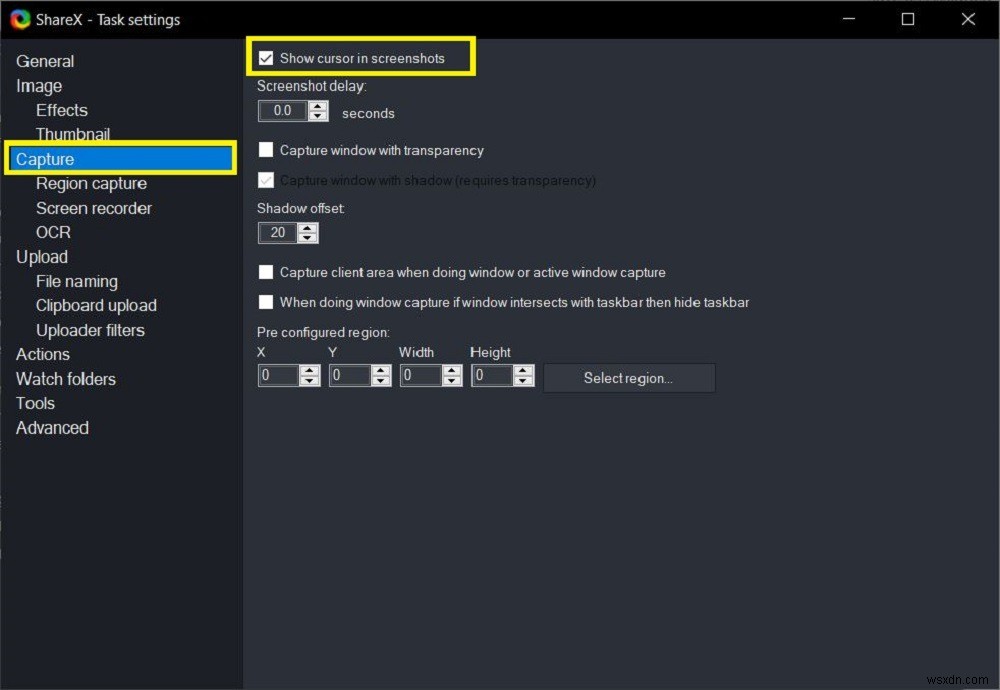Click the "Select region..." button
The image size is (1000, 690).
pyautogui.click(x=628, y=377)
